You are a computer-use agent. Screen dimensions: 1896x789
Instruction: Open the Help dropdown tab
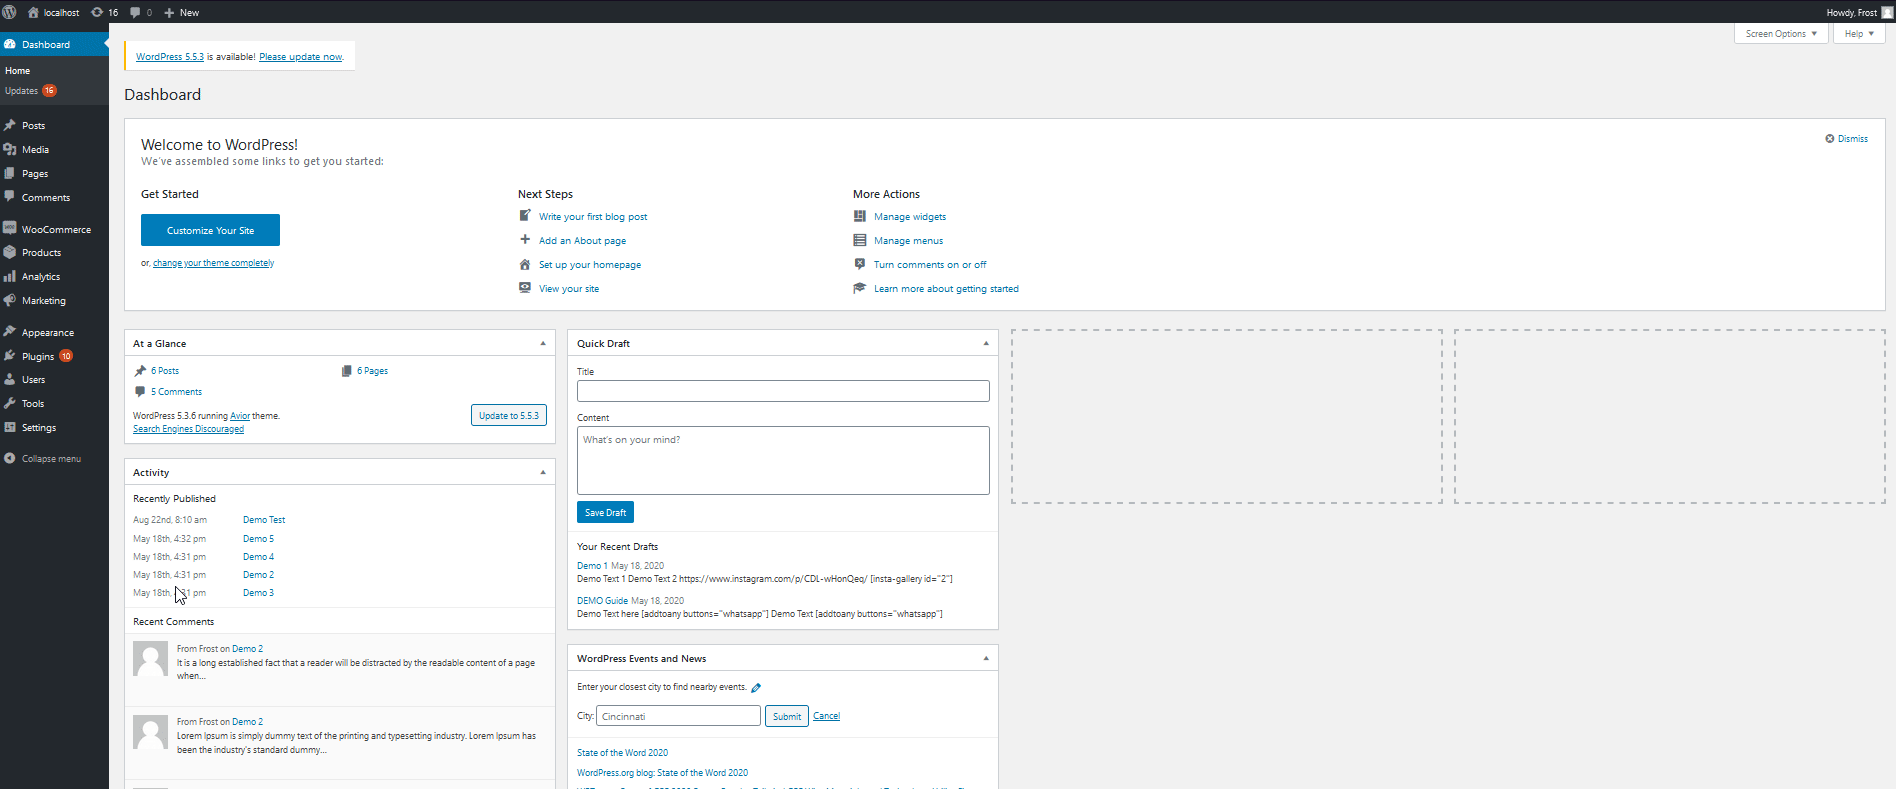tap(1859, 33)
